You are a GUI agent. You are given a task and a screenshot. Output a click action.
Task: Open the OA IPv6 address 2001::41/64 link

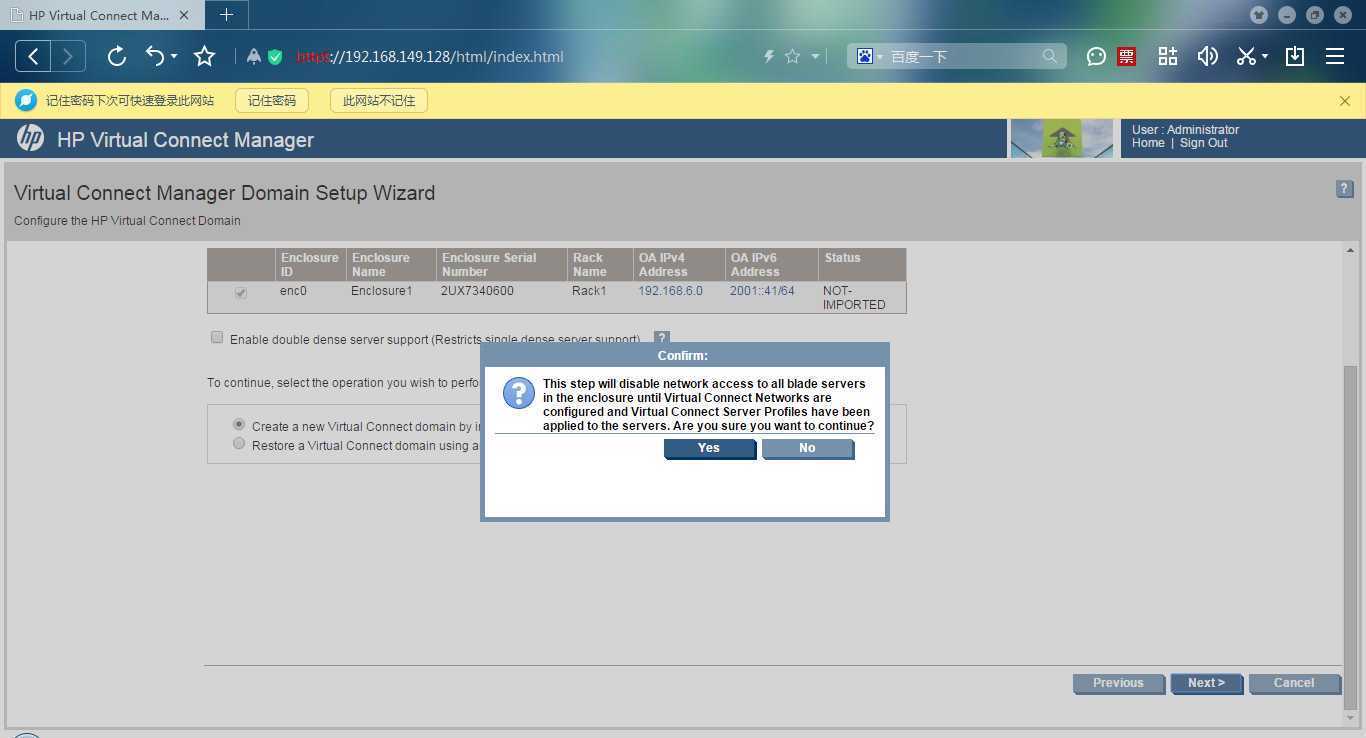click(762, 291)
